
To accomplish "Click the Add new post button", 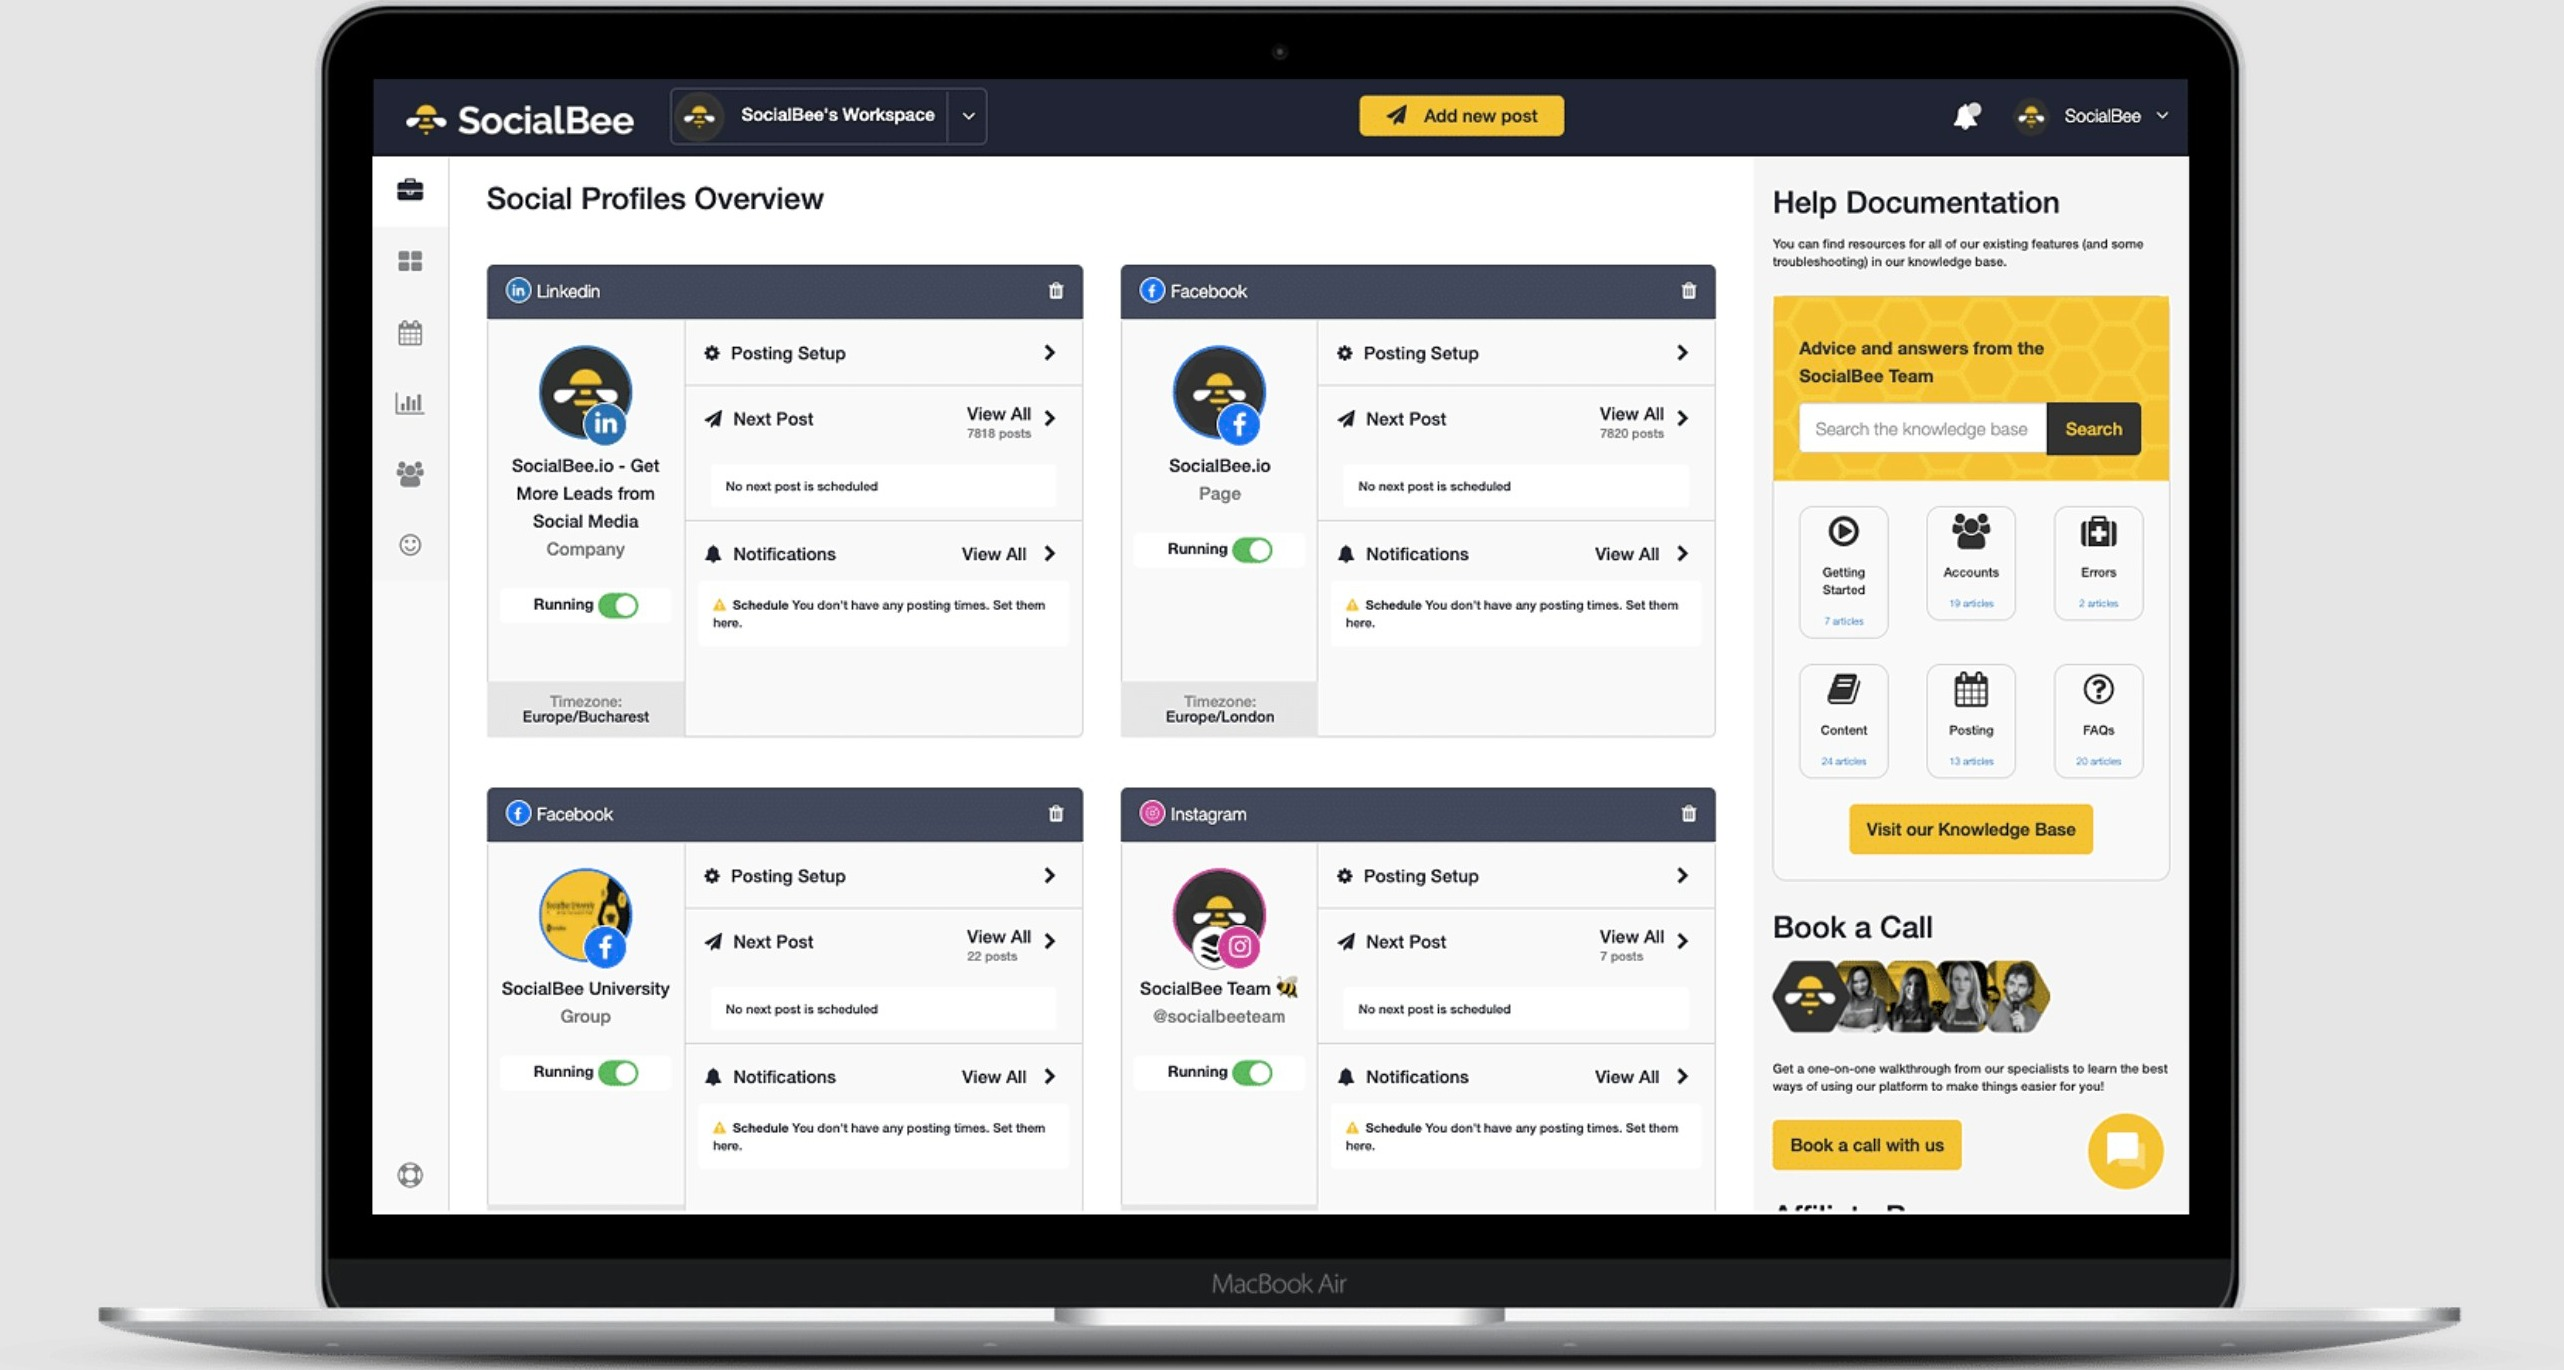I will (x=1462, y=114).
